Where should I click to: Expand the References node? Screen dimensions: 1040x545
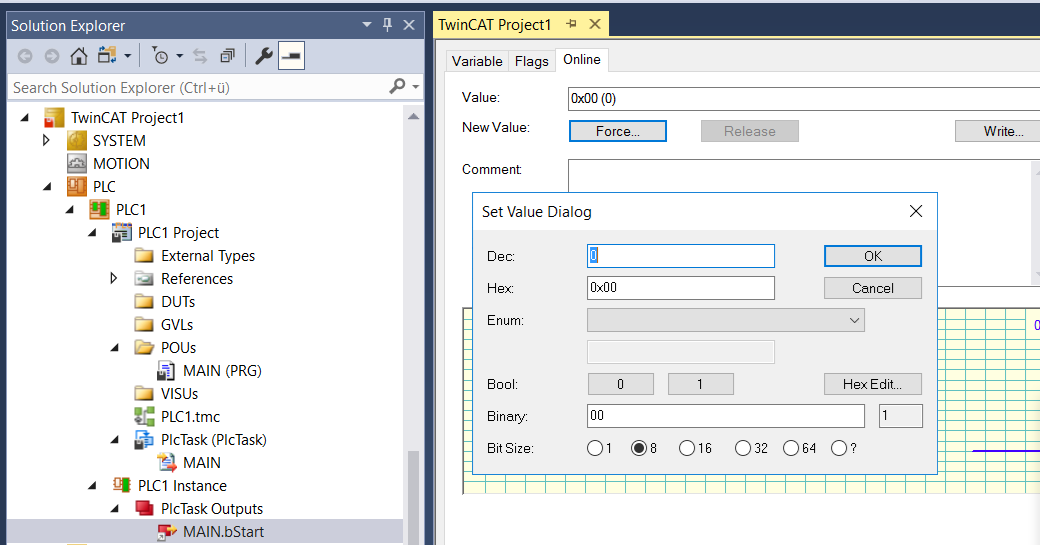[x=113, y=278]
